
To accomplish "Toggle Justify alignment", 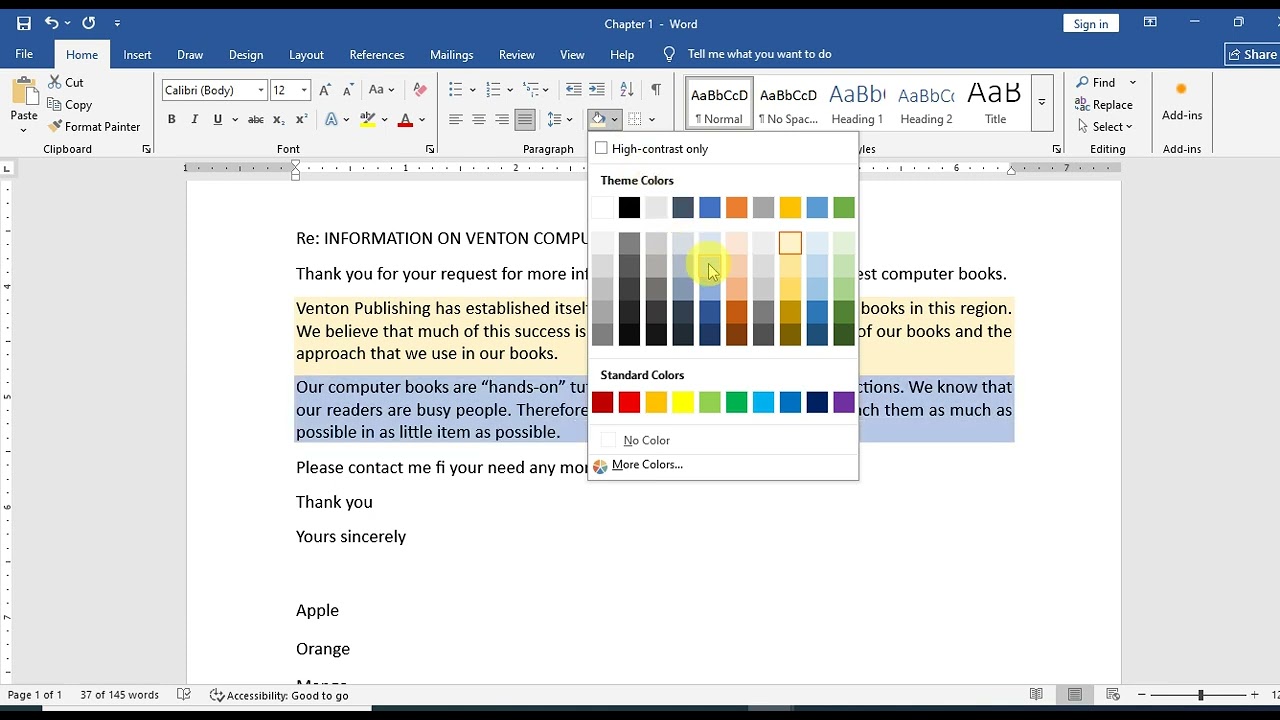I will (525, 119).
